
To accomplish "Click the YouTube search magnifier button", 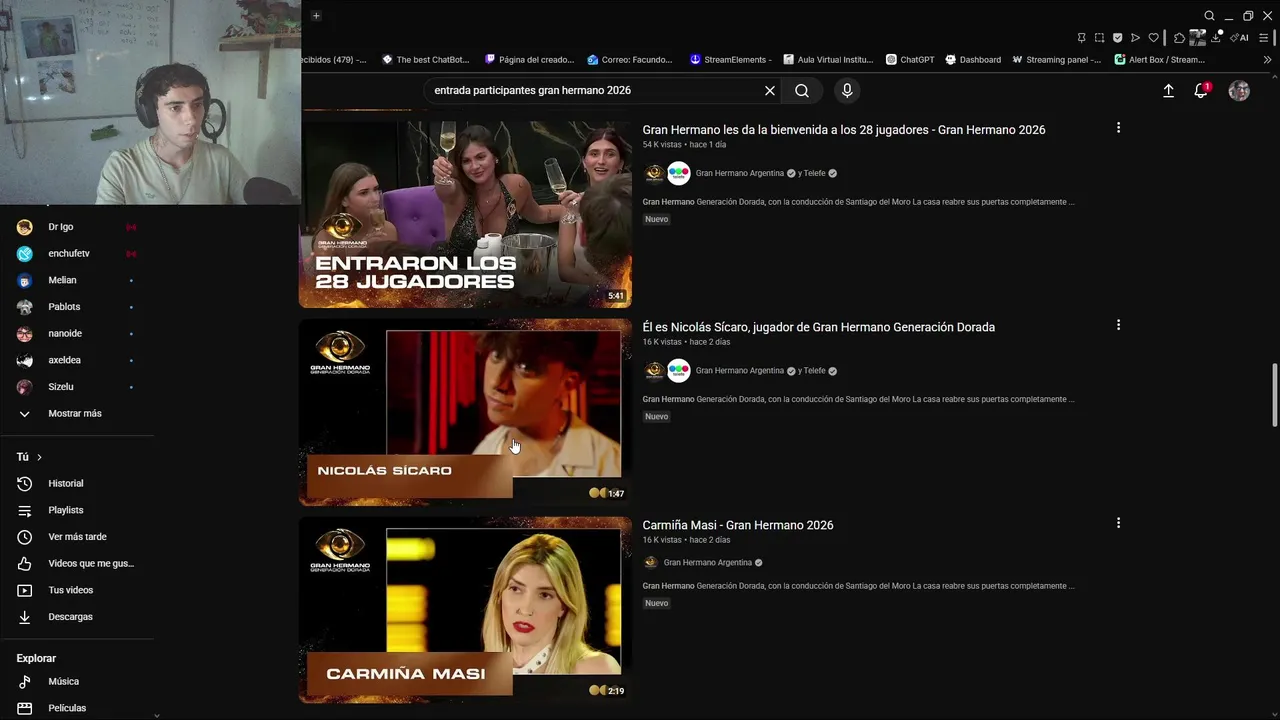I will [802, 90].
